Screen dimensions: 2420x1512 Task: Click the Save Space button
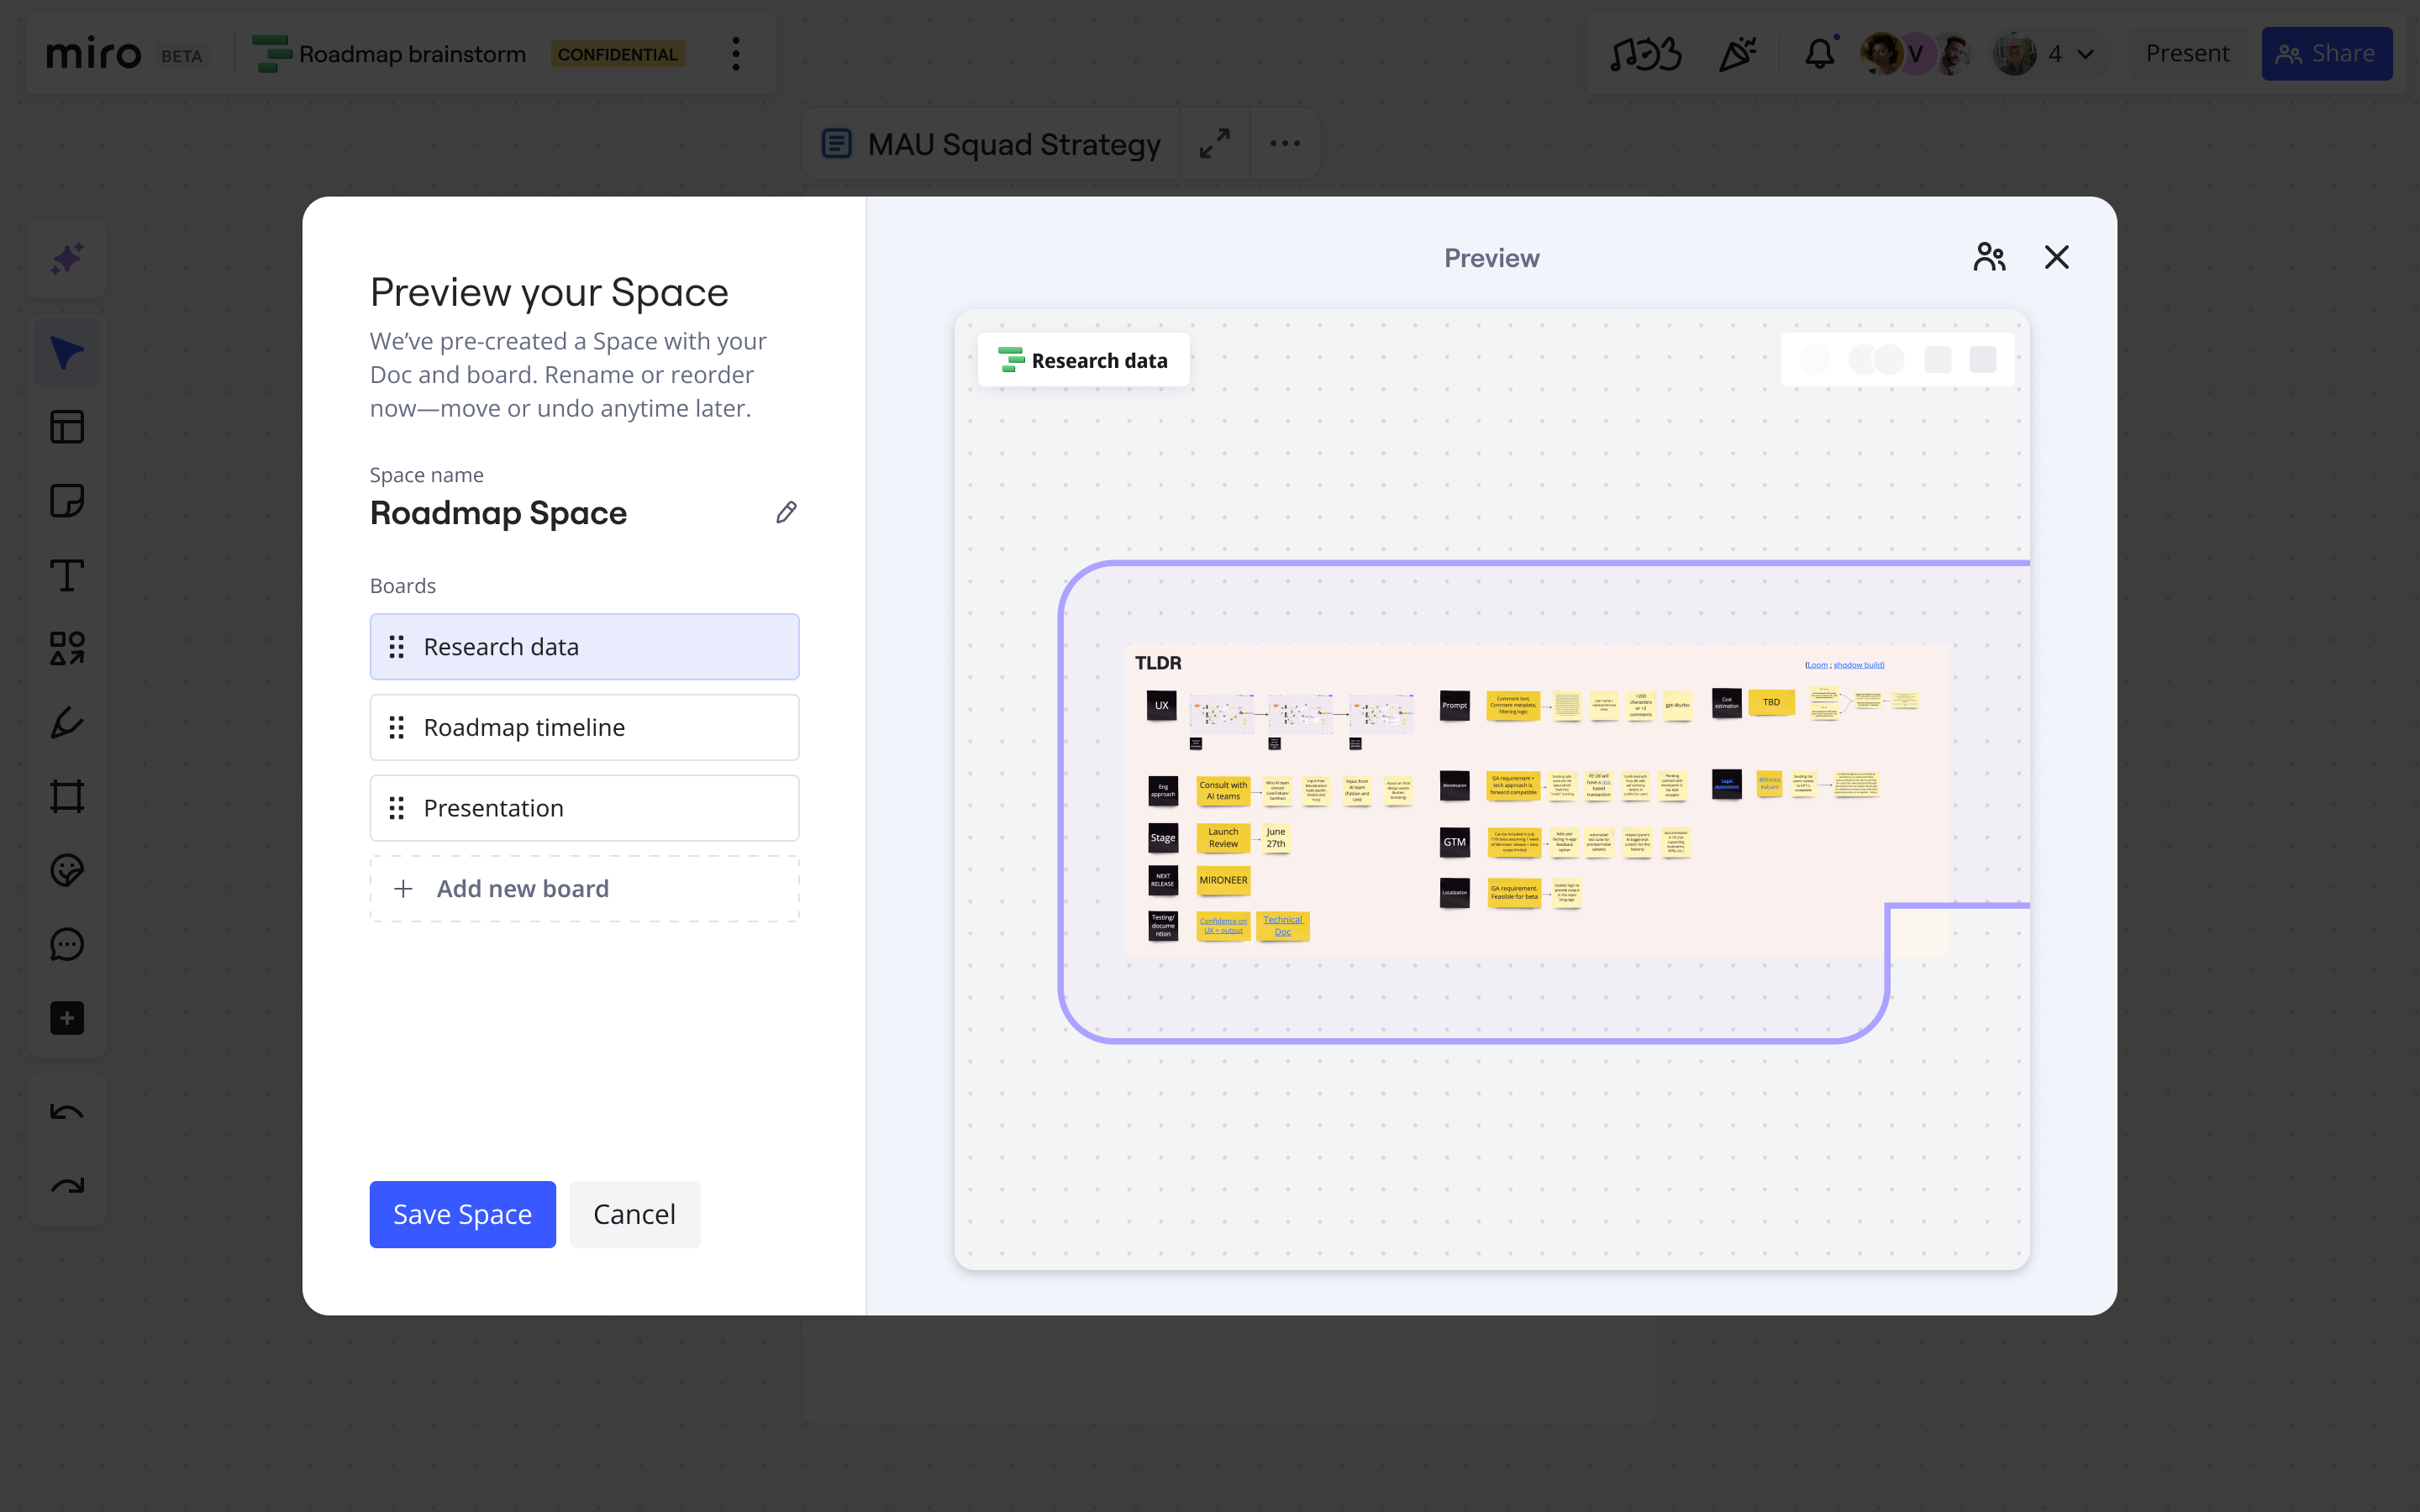point(462,1213)
